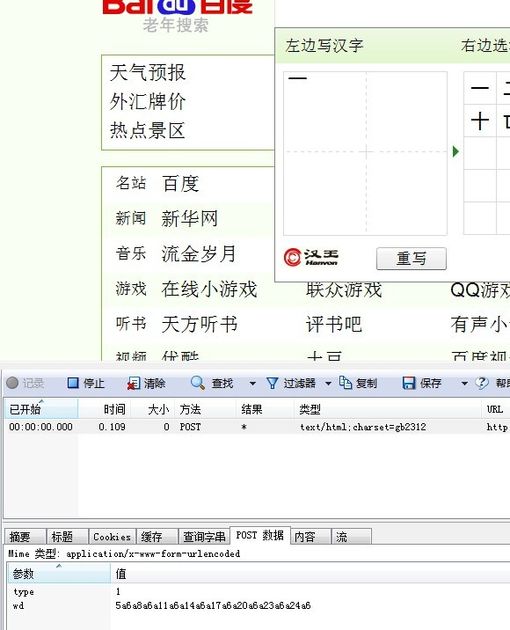Image resolution: width=510 pixels, height=630 pixels.
Task: Switch to the 查询字串 tab
Action: 204,537
